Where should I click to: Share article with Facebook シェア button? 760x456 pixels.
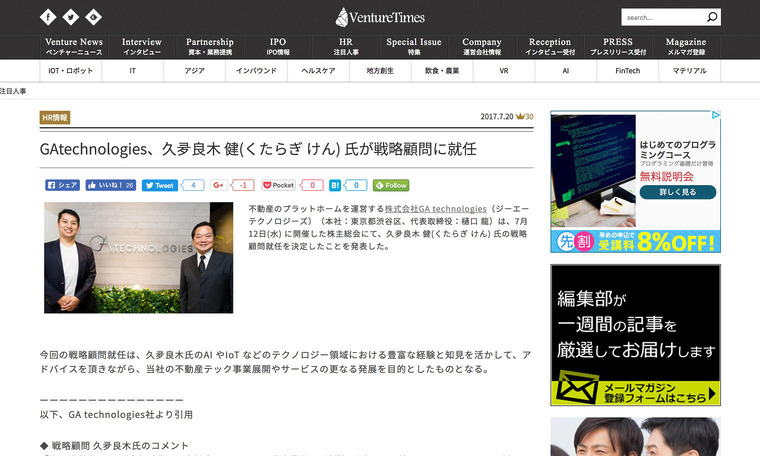[63, 185]
